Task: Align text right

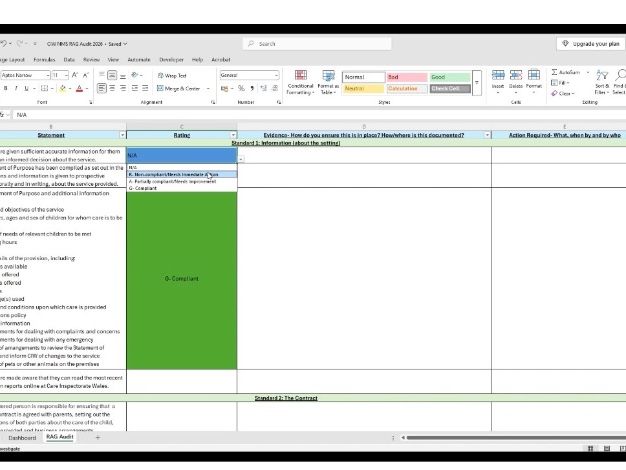Action: coord(123,88)
